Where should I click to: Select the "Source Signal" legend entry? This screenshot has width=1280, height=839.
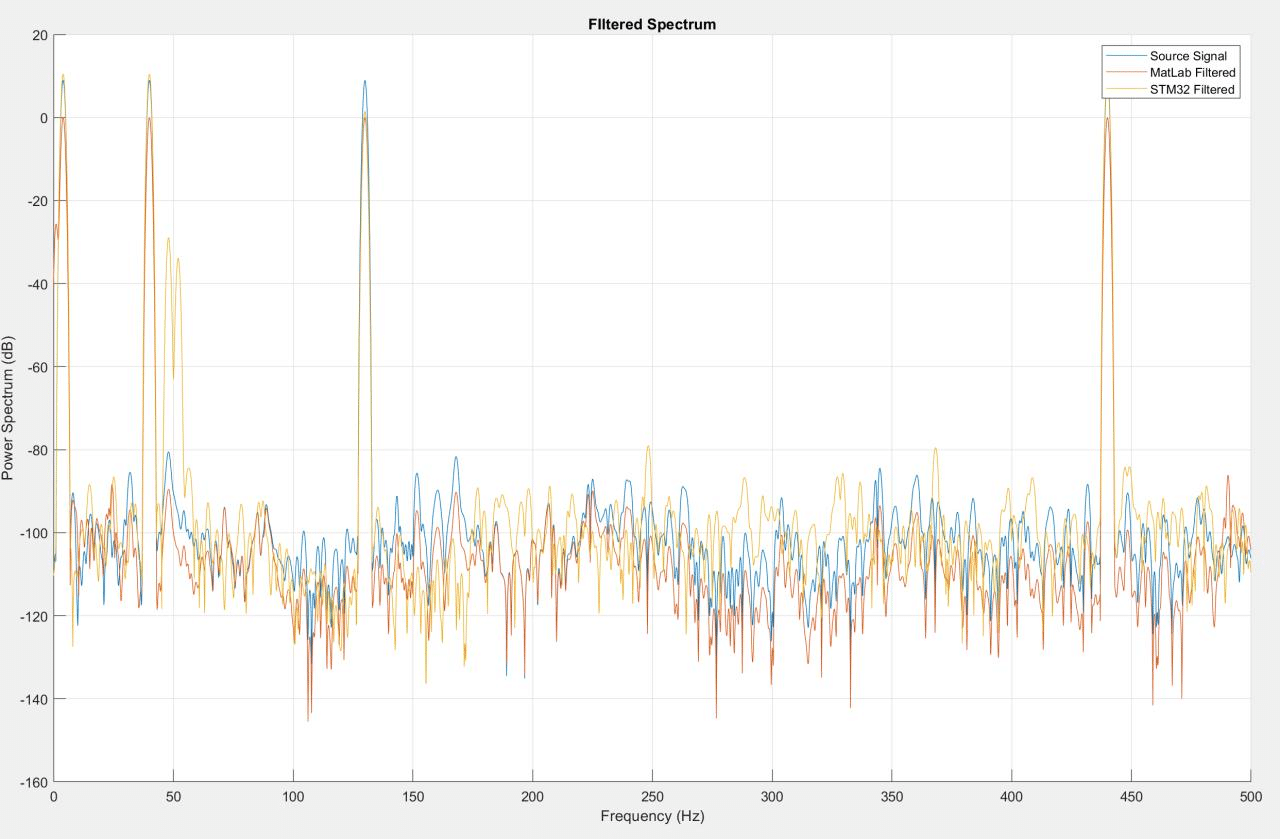pyautogui.click(x=1187, y=56)
